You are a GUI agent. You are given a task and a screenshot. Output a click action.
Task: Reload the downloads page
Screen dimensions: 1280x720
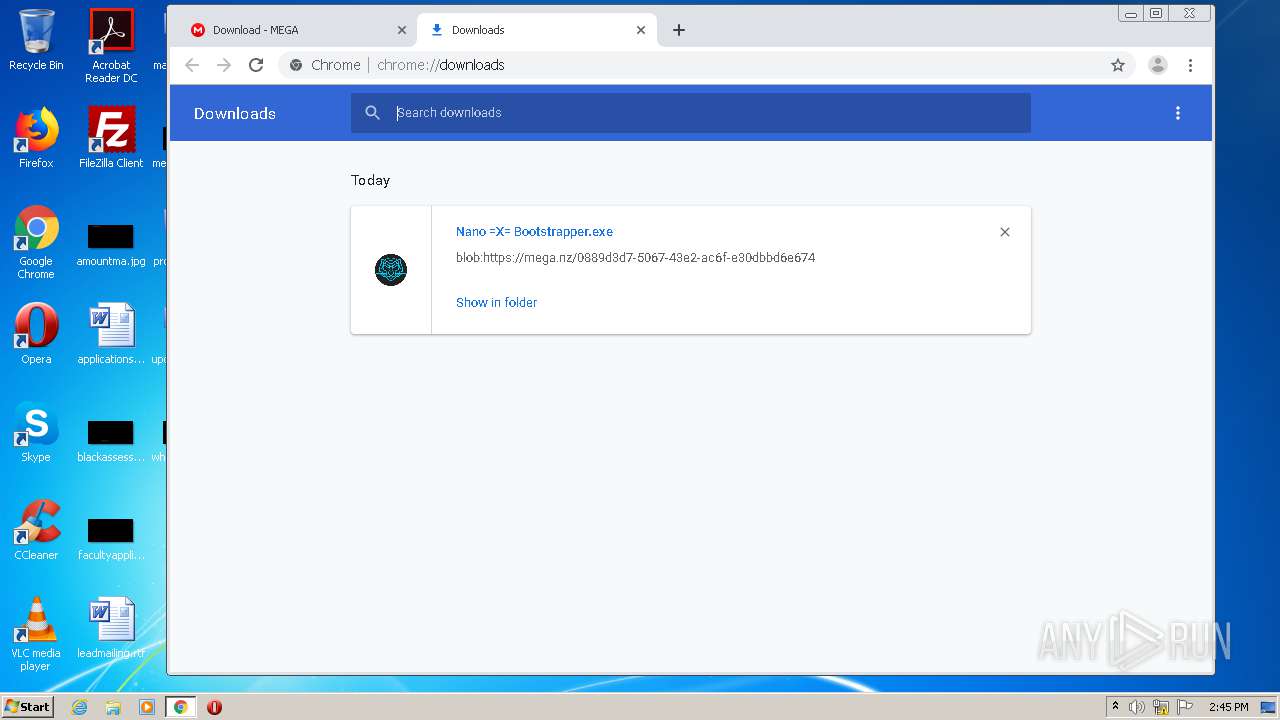pos(256,65)
